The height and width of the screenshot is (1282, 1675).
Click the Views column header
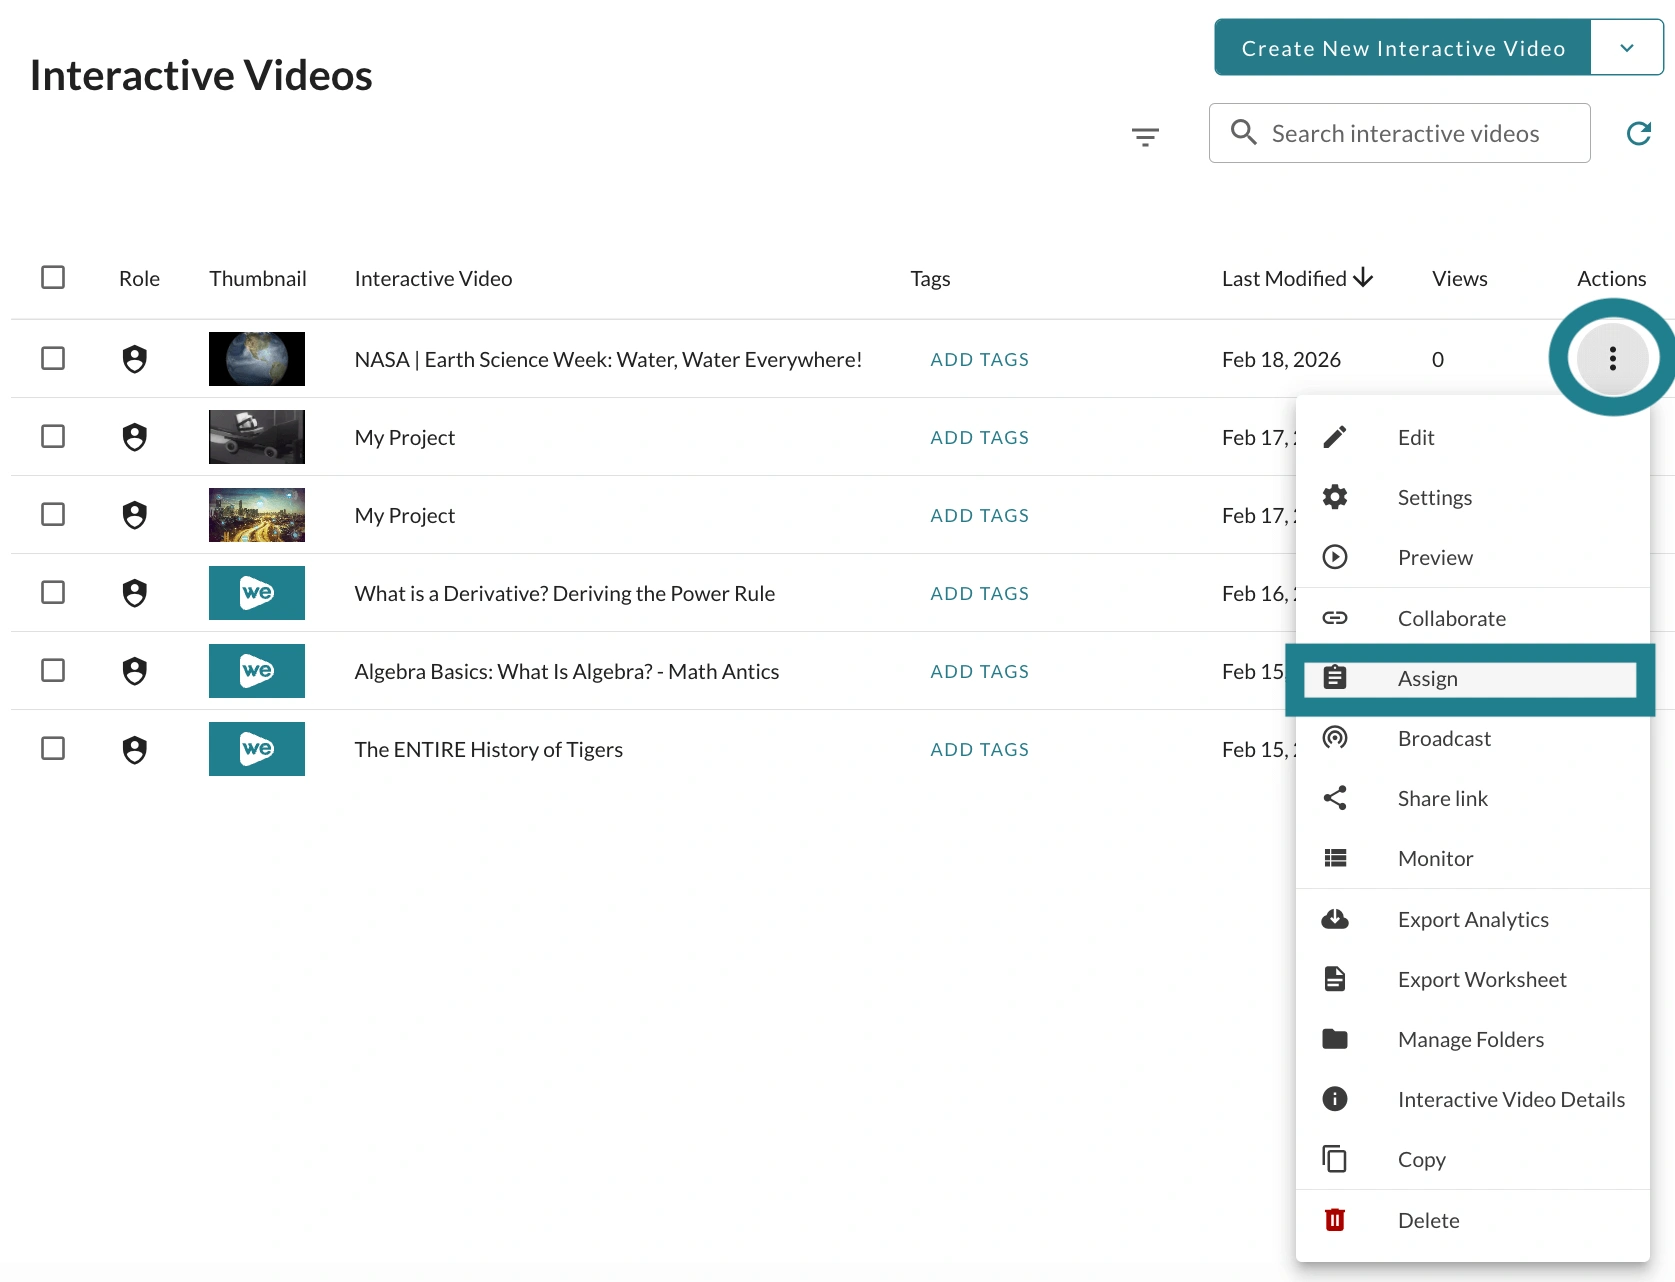coord(1460,278)
